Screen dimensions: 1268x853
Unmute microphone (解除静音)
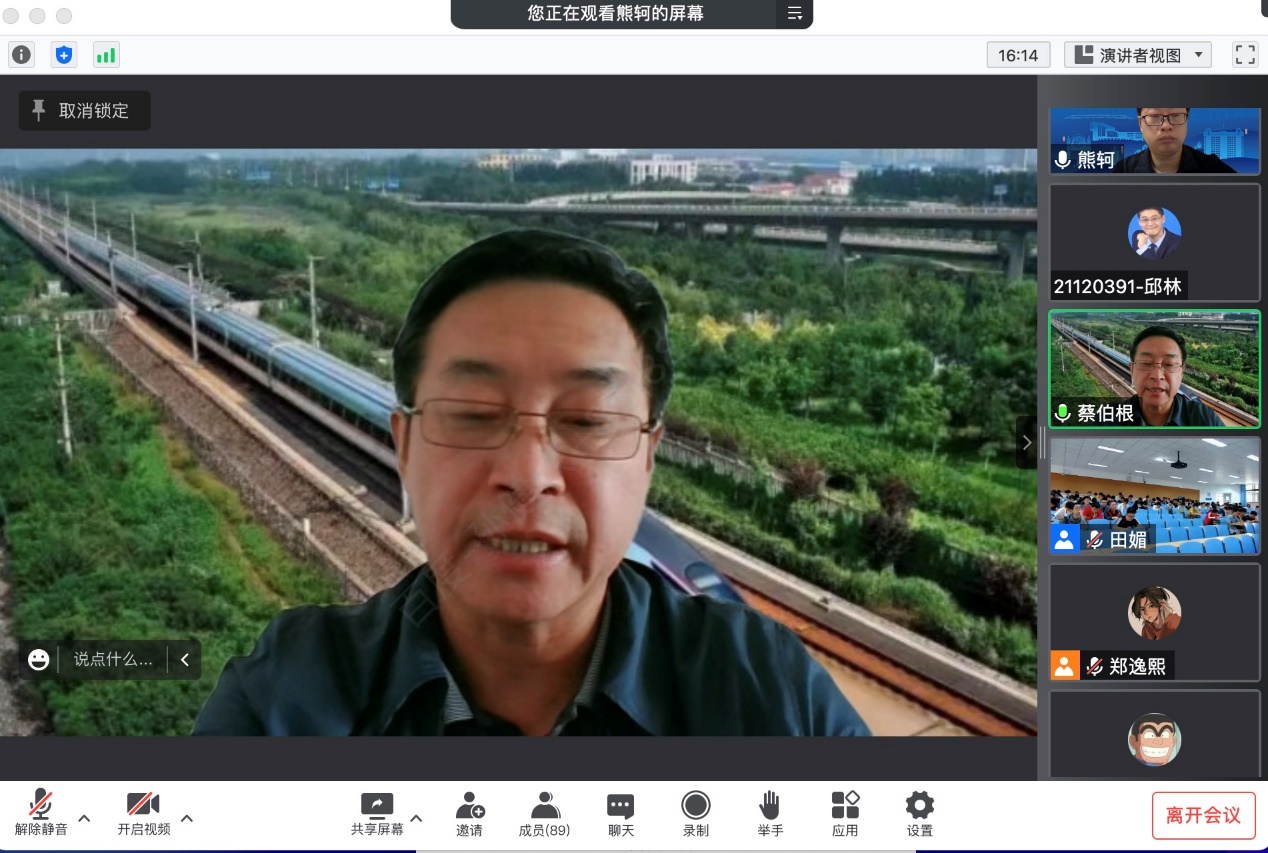tap(41, 814)
